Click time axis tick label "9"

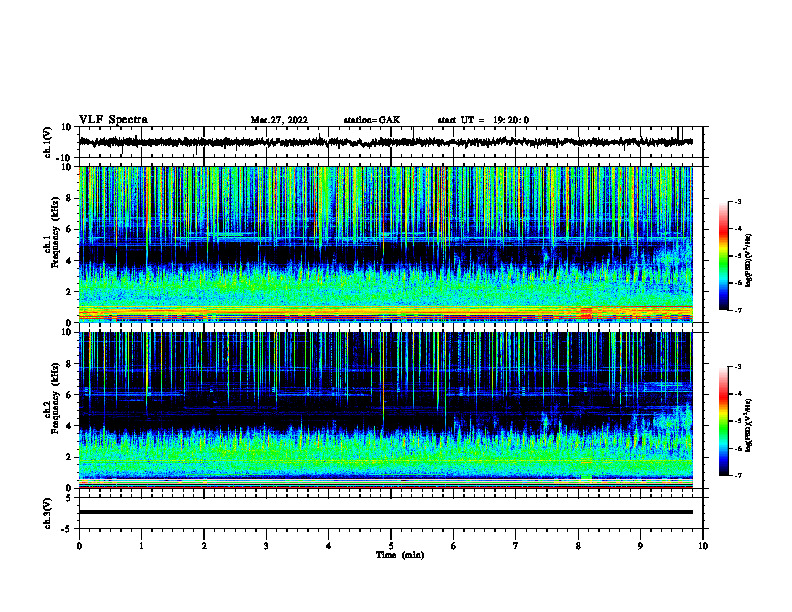click(x=640, y=546)
